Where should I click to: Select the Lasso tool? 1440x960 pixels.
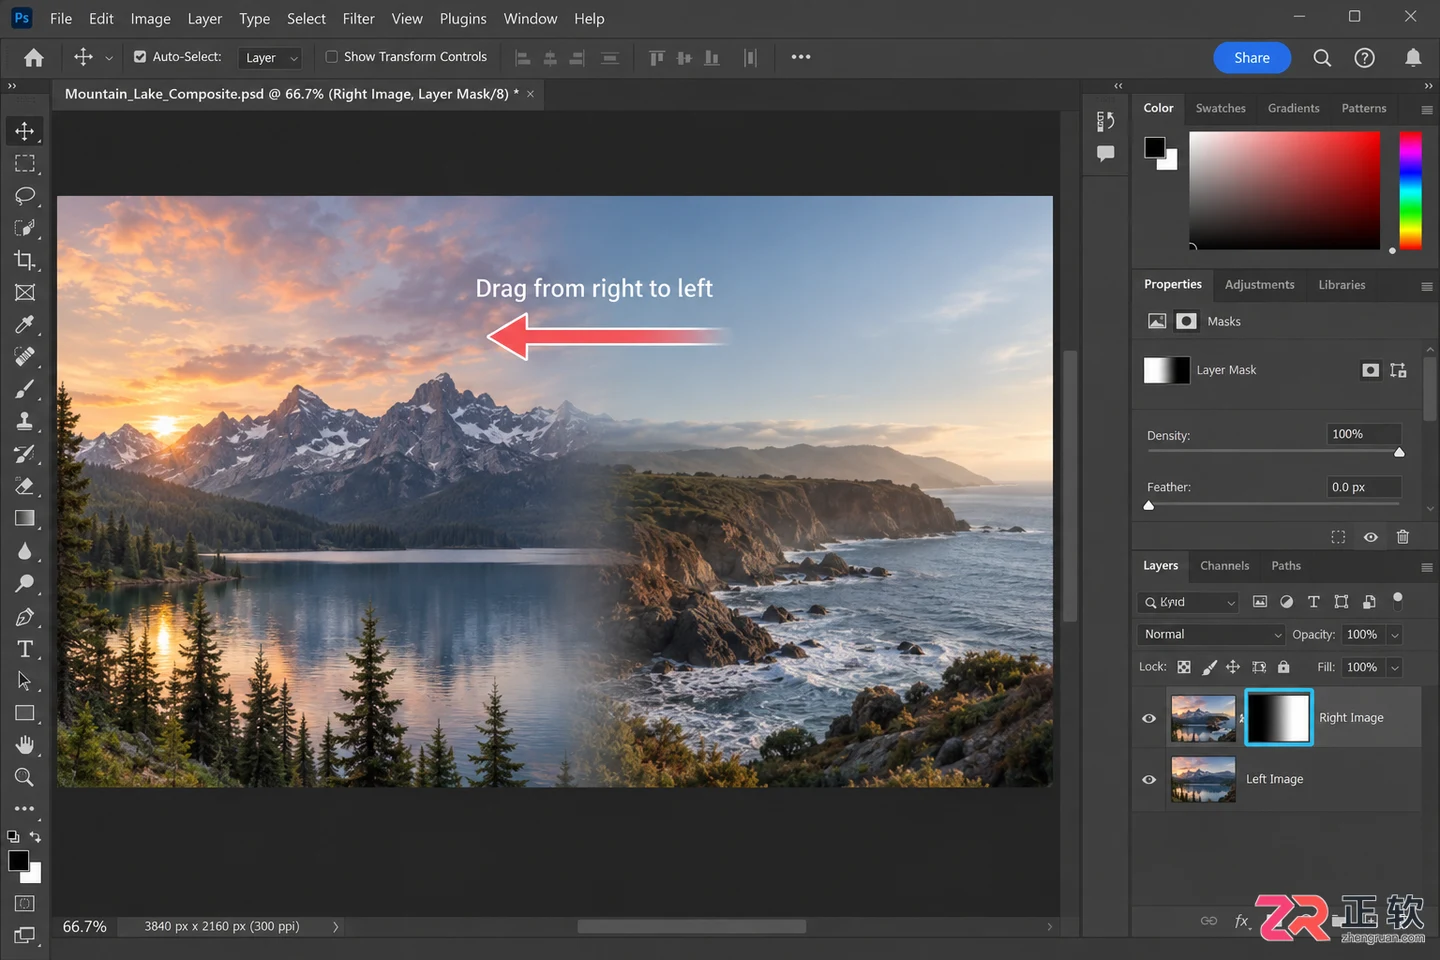25,195
